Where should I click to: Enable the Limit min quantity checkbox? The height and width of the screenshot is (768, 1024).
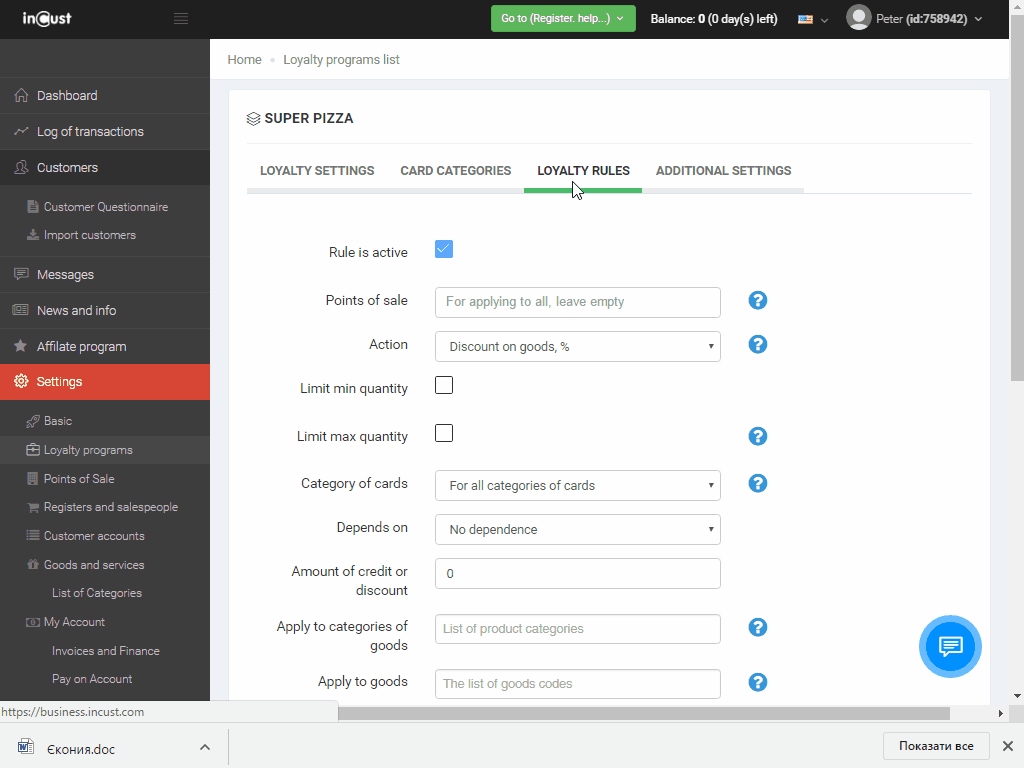click(x=444, y=385)
